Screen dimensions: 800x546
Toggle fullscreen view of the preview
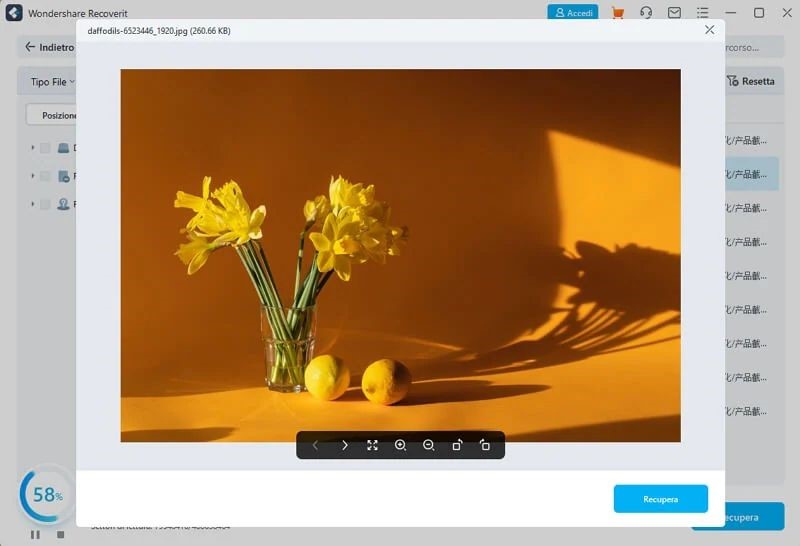[372, 445]
